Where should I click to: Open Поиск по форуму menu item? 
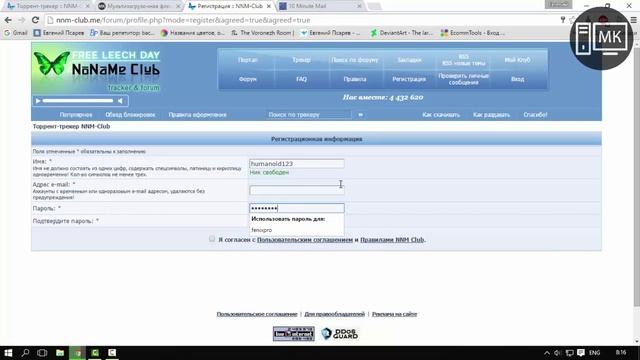pyautogui.click(x=355, y=60)
